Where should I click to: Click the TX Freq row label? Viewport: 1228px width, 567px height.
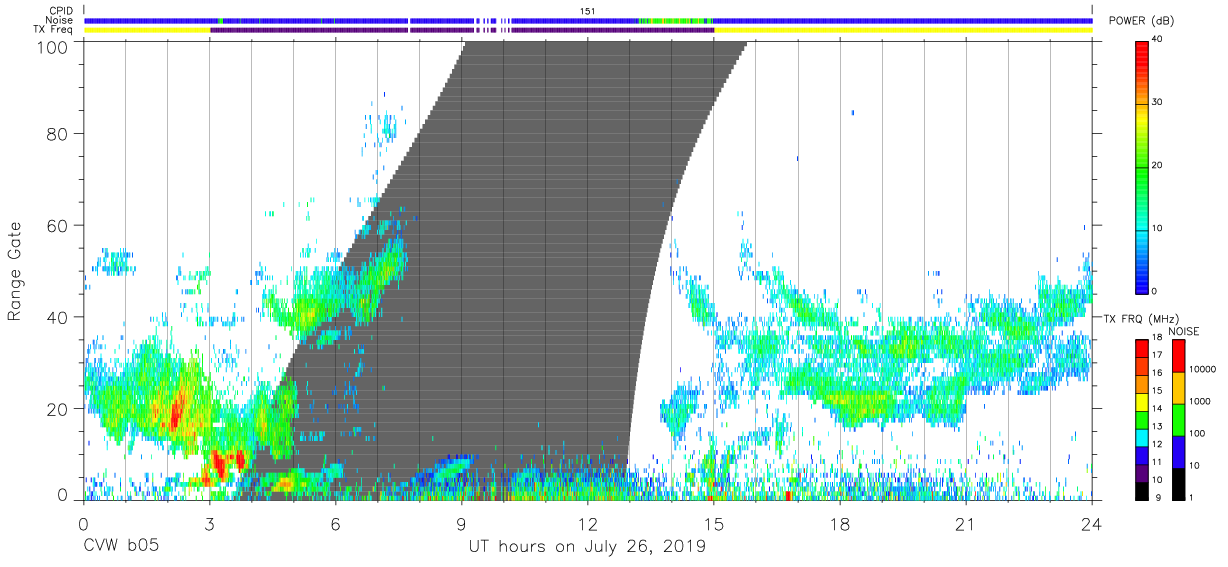click(x=54, y=30)
